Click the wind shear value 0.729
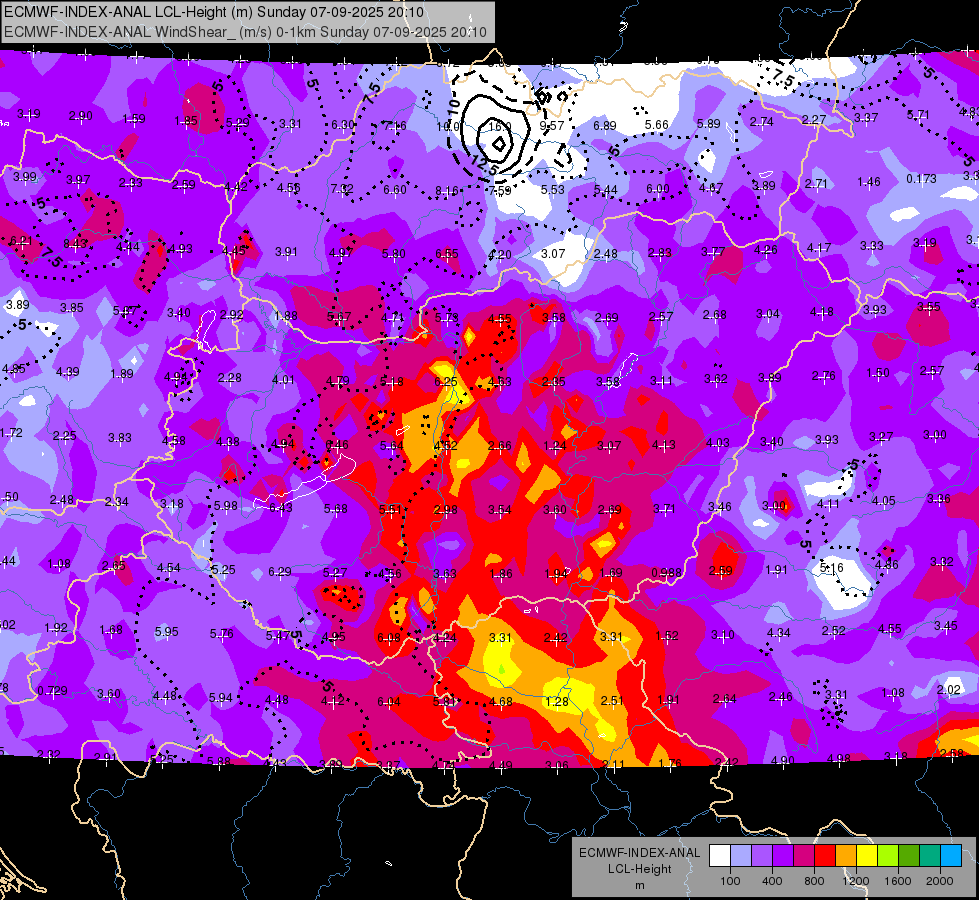The width and height of the screenshot is (979, 900). (52, 691)
